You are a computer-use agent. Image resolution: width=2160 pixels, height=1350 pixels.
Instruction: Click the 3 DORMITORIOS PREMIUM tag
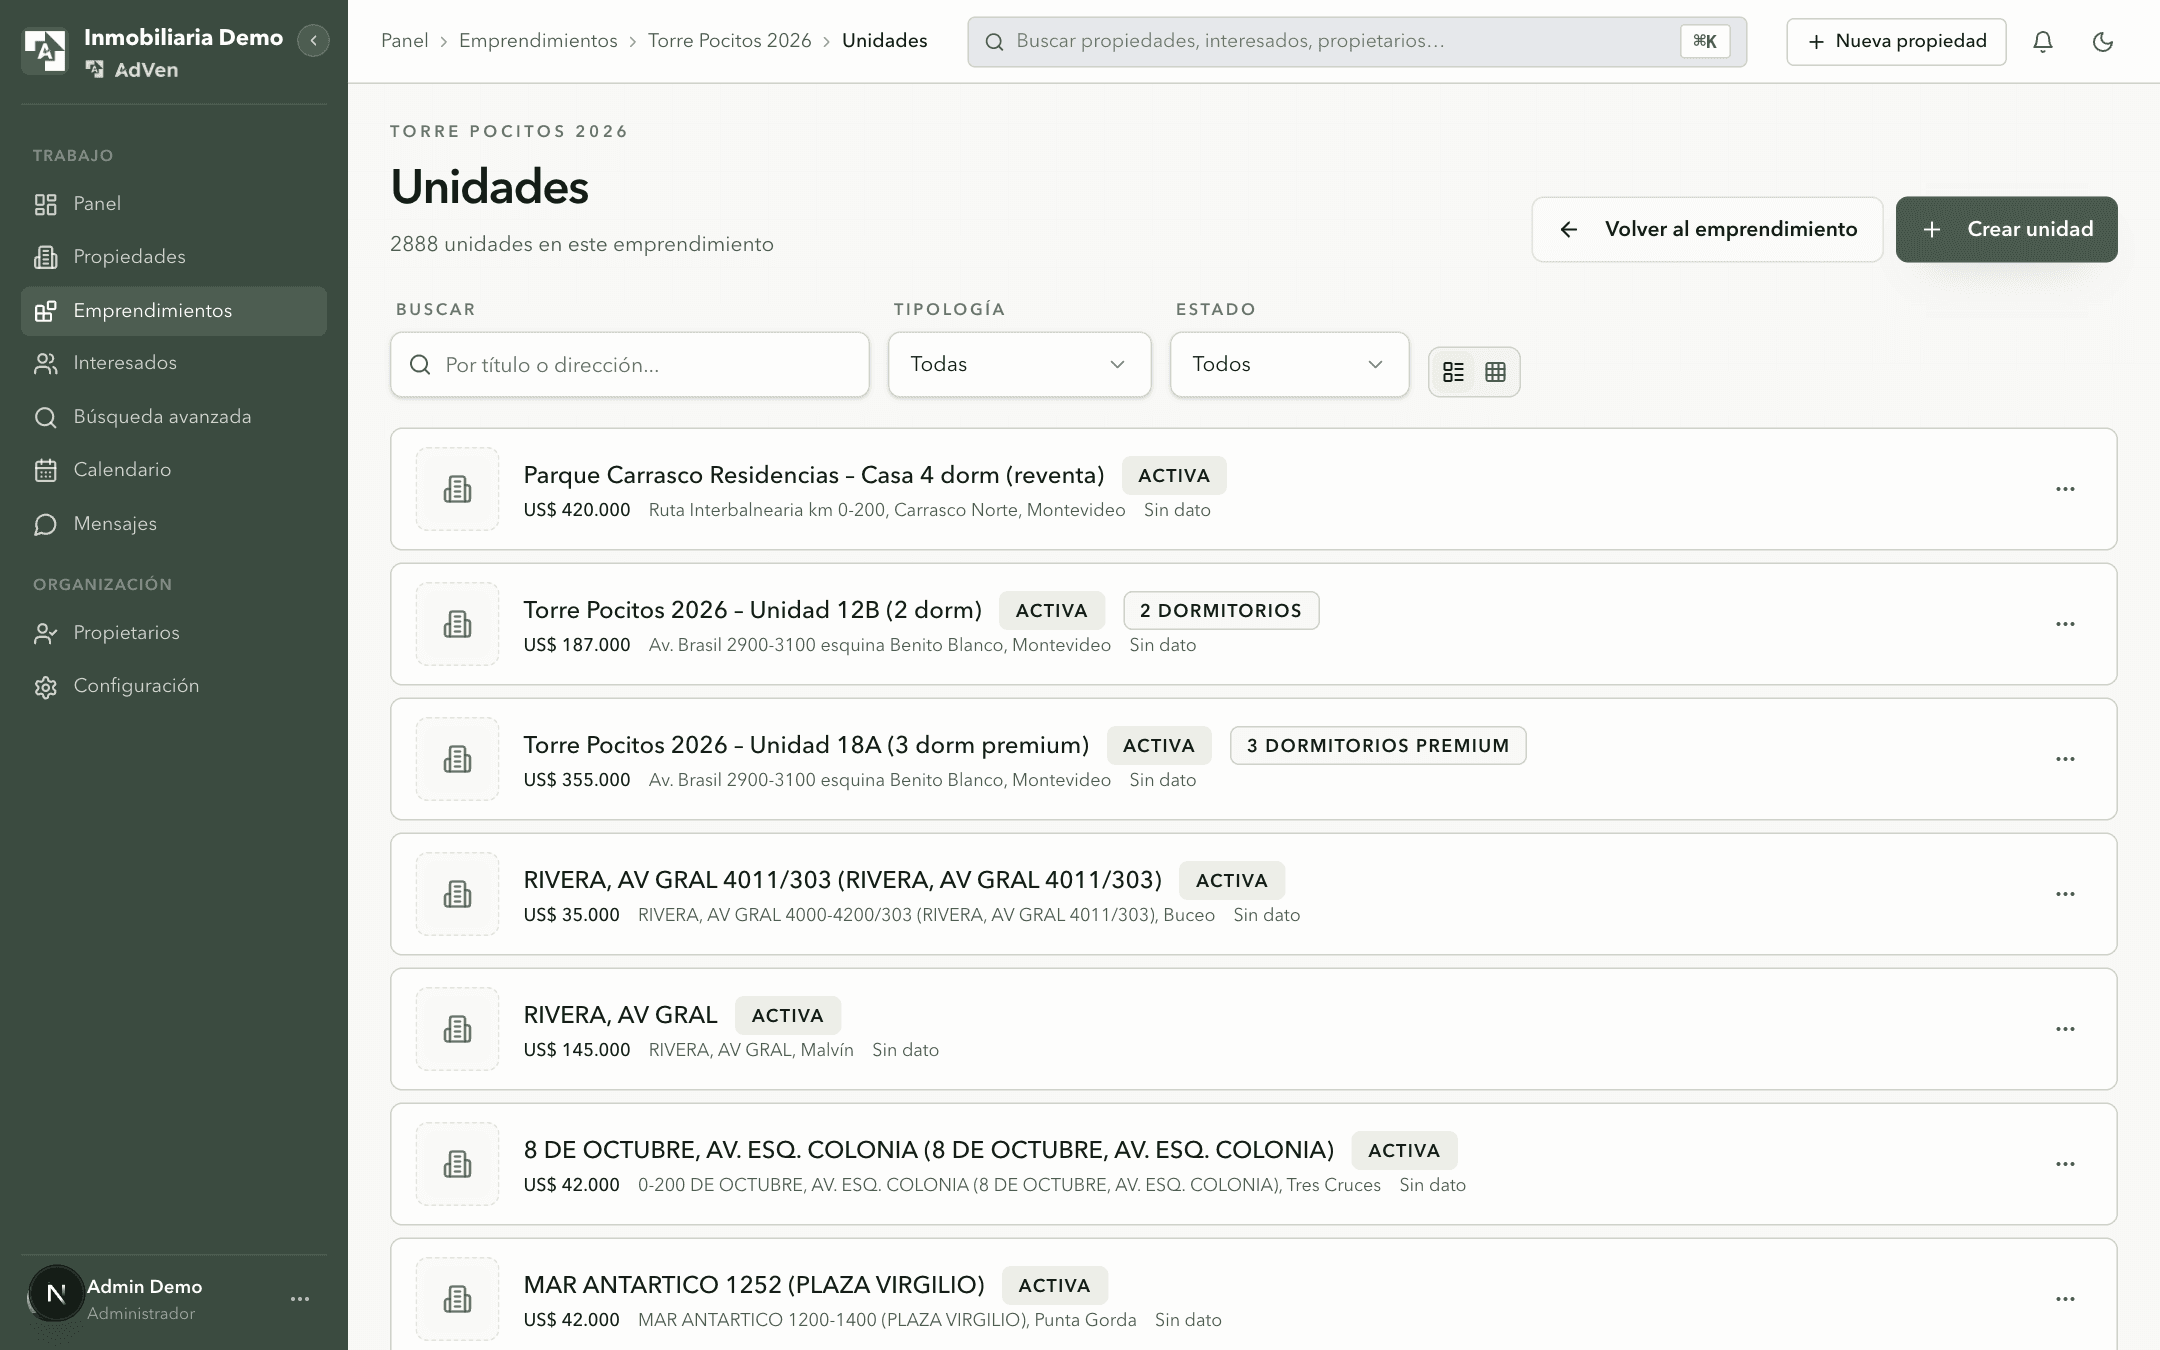(1378, 745)
